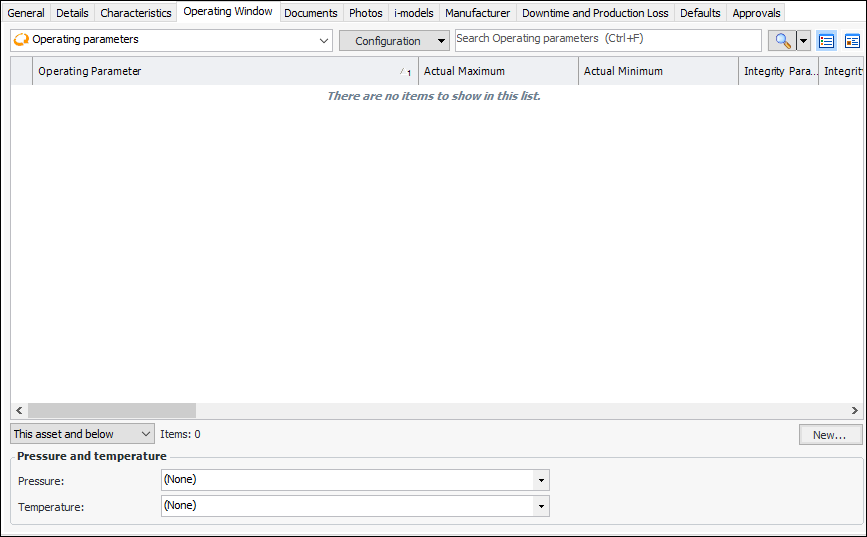Sort by Actual Minimum column

click(658, 71)
